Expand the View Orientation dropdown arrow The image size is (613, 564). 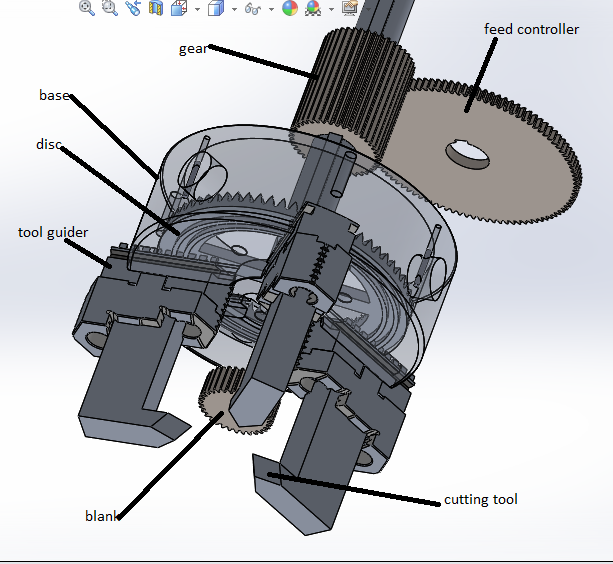197,9
